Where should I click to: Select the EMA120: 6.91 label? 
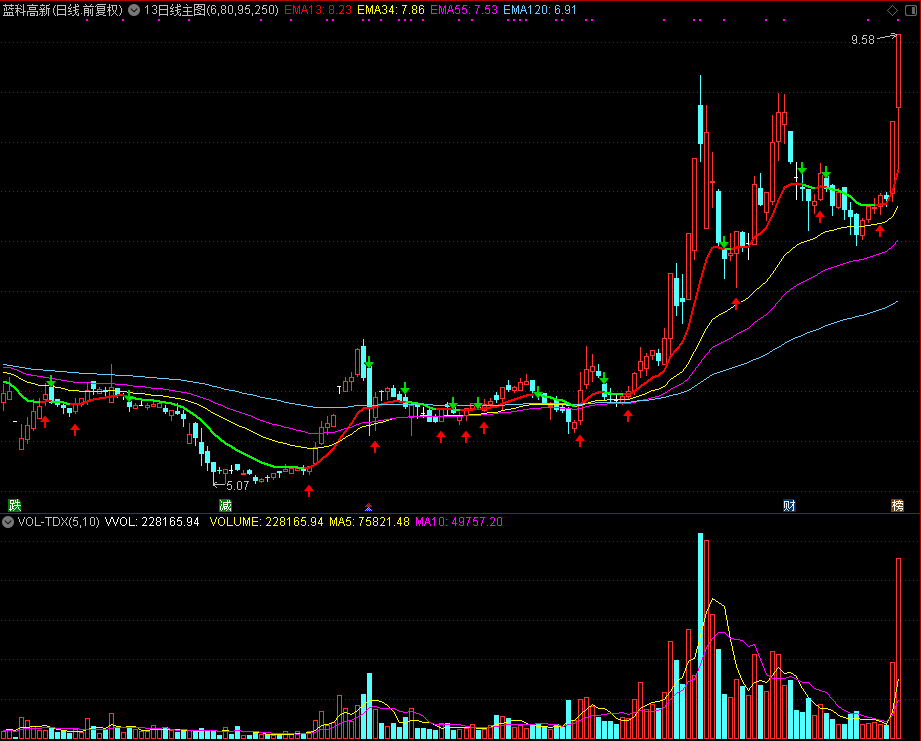click(x=540, y=10)
